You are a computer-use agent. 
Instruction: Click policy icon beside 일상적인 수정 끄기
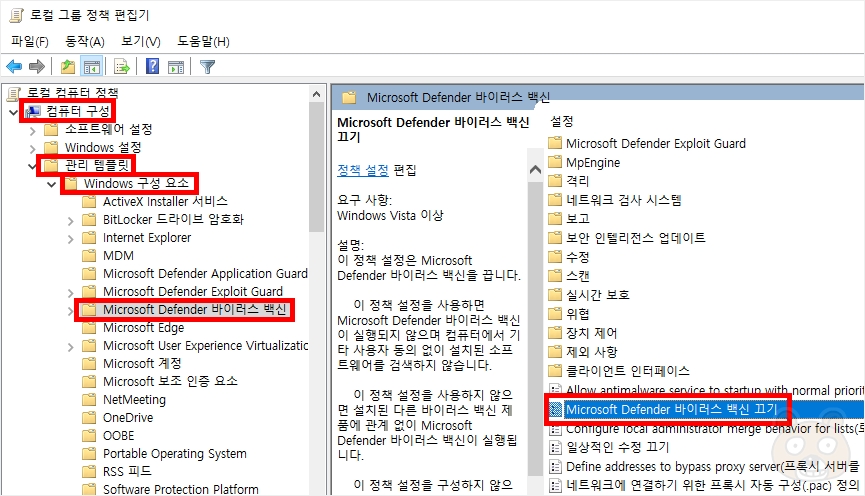556,447
